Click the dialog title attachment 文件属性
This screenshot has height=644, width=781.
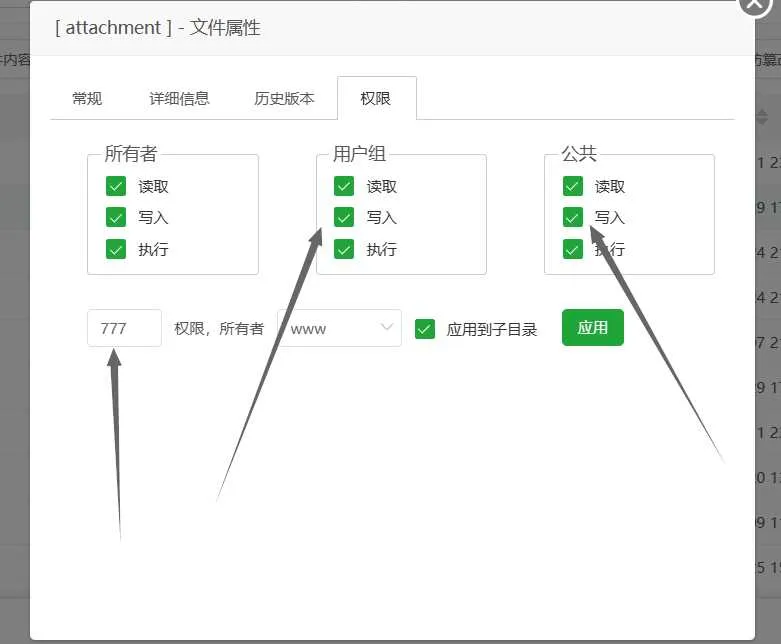click(x=158, y=27)
